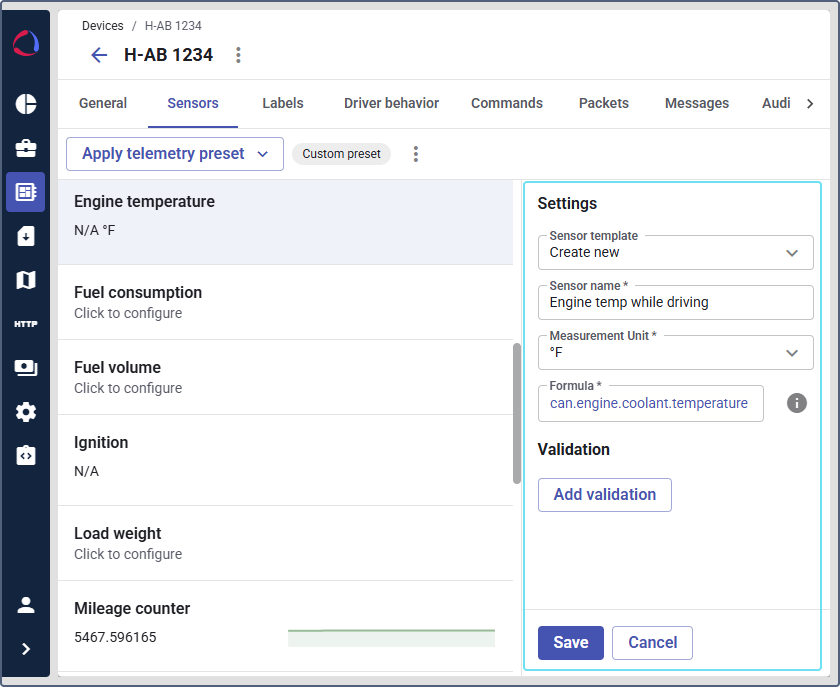
Task: Open the three-dot menu beside H-AB 1234
Action: tap(238, 55)
